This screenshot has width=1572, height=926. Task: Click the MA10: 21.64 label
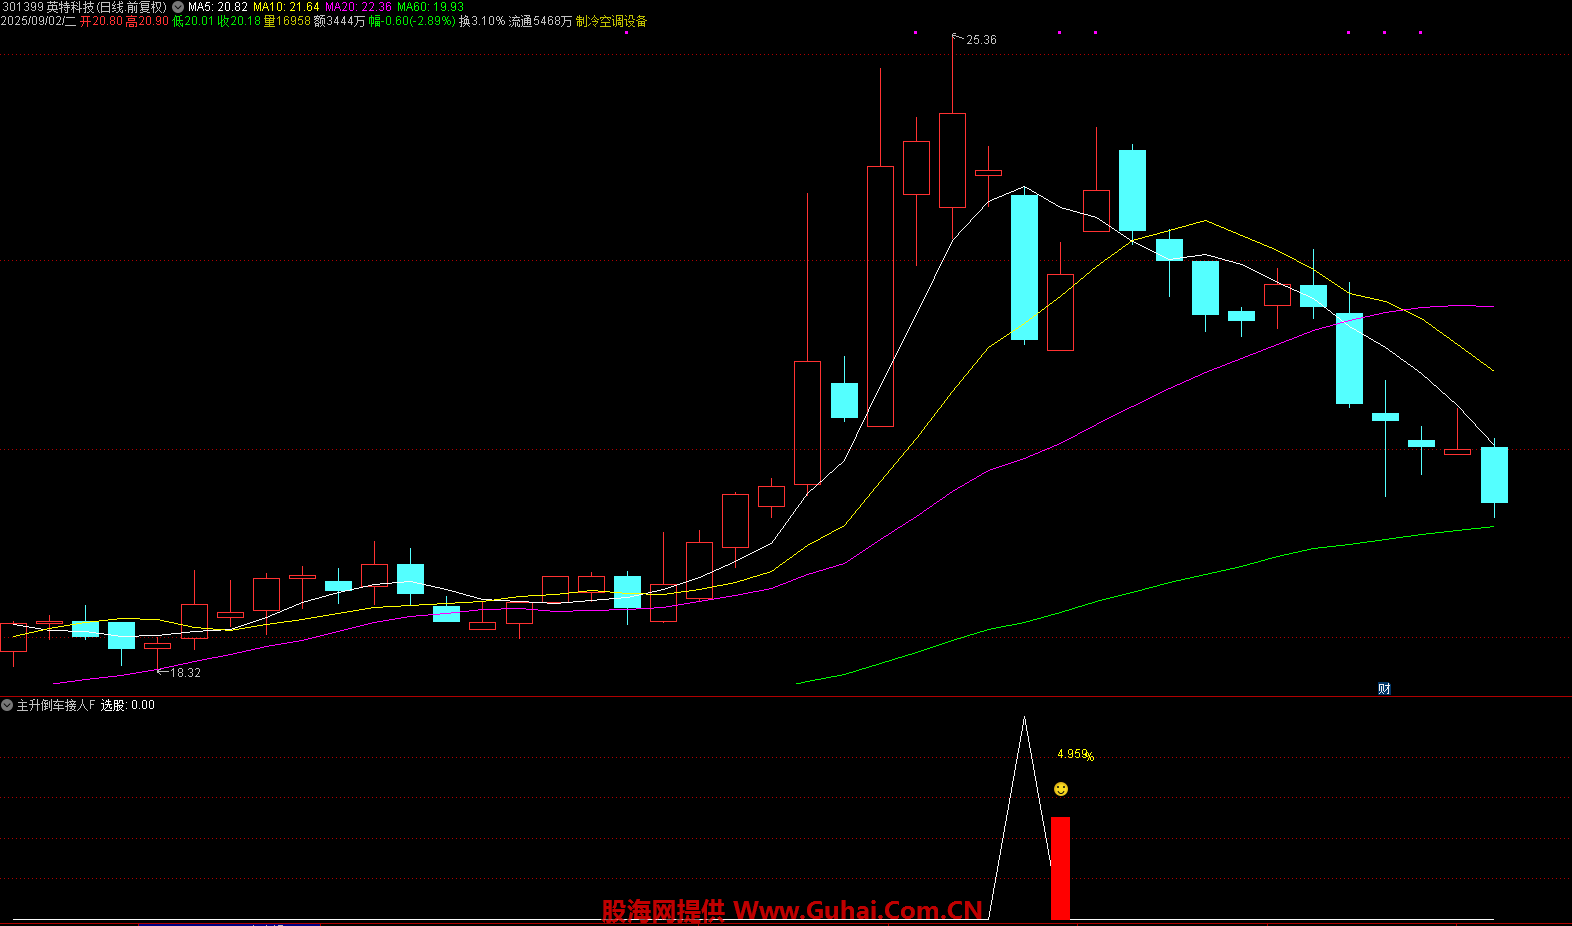(x=286, y=7)
